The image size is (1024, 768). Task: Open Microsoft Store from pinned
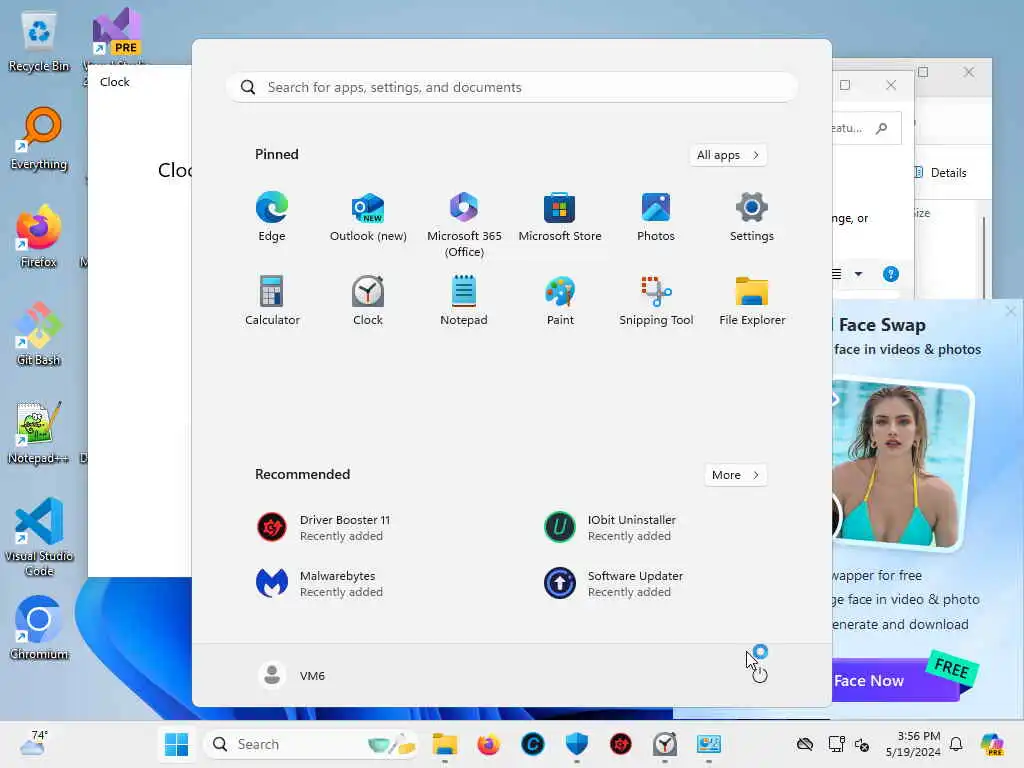tap(560, 217)
